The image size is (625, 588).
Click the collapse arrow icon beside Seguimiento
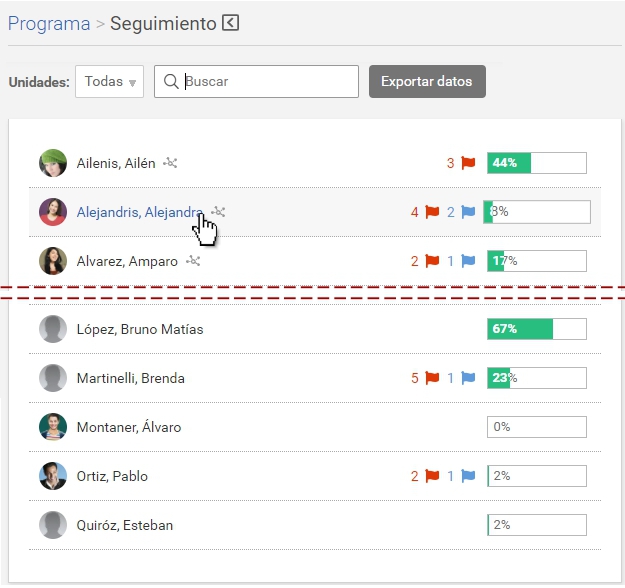click(231, 23)
